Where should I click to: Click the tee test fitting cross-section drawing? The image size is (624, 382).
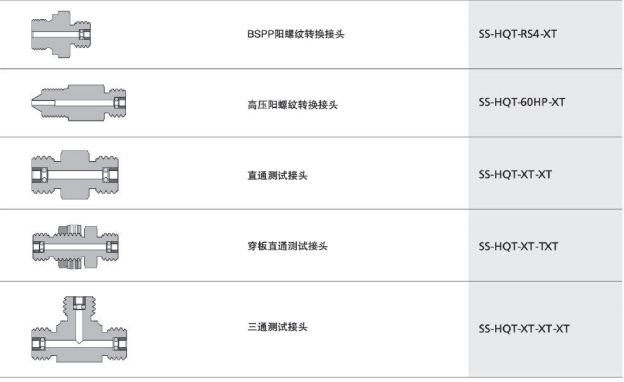click(79, 329)
